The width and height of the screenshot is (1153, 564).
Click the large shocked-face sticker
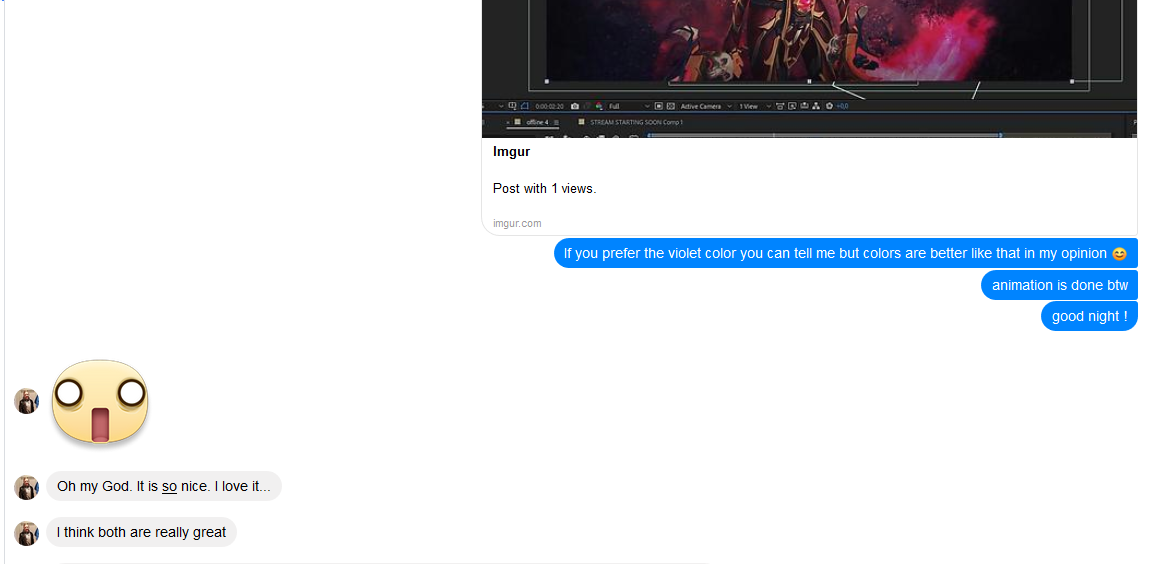click(100, 402)
